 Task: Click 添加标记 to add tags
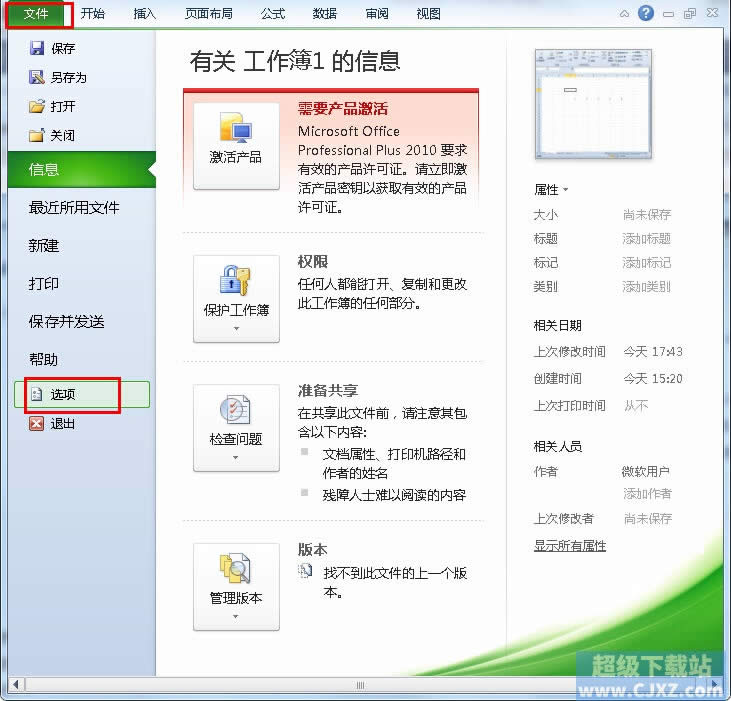647,263
